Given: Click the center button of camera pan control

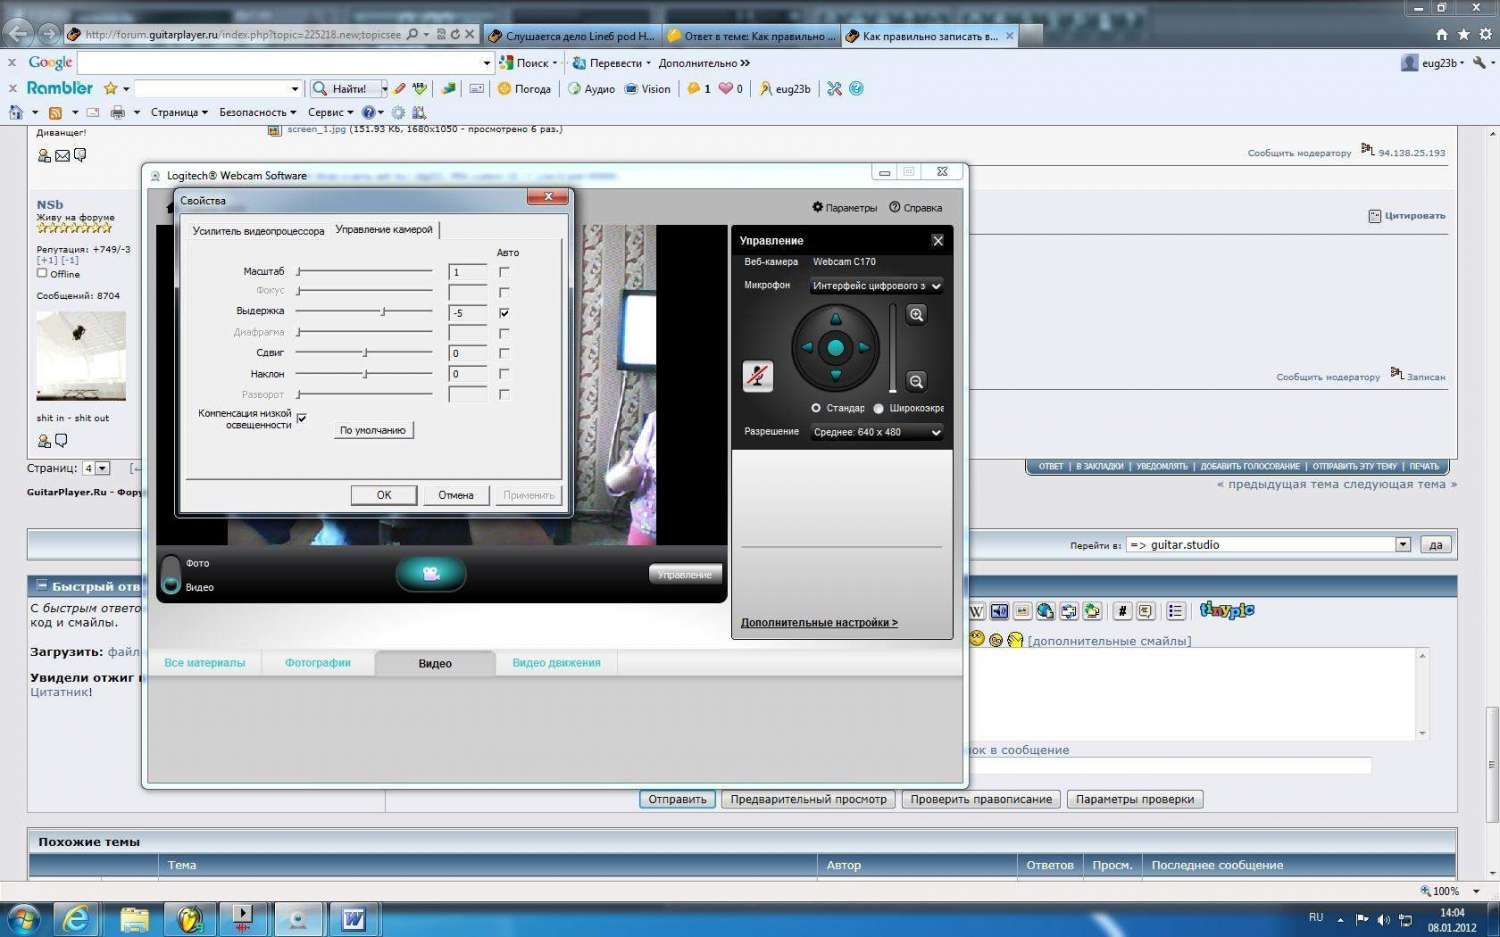Looking at the screenshot, I should point(835,348).
